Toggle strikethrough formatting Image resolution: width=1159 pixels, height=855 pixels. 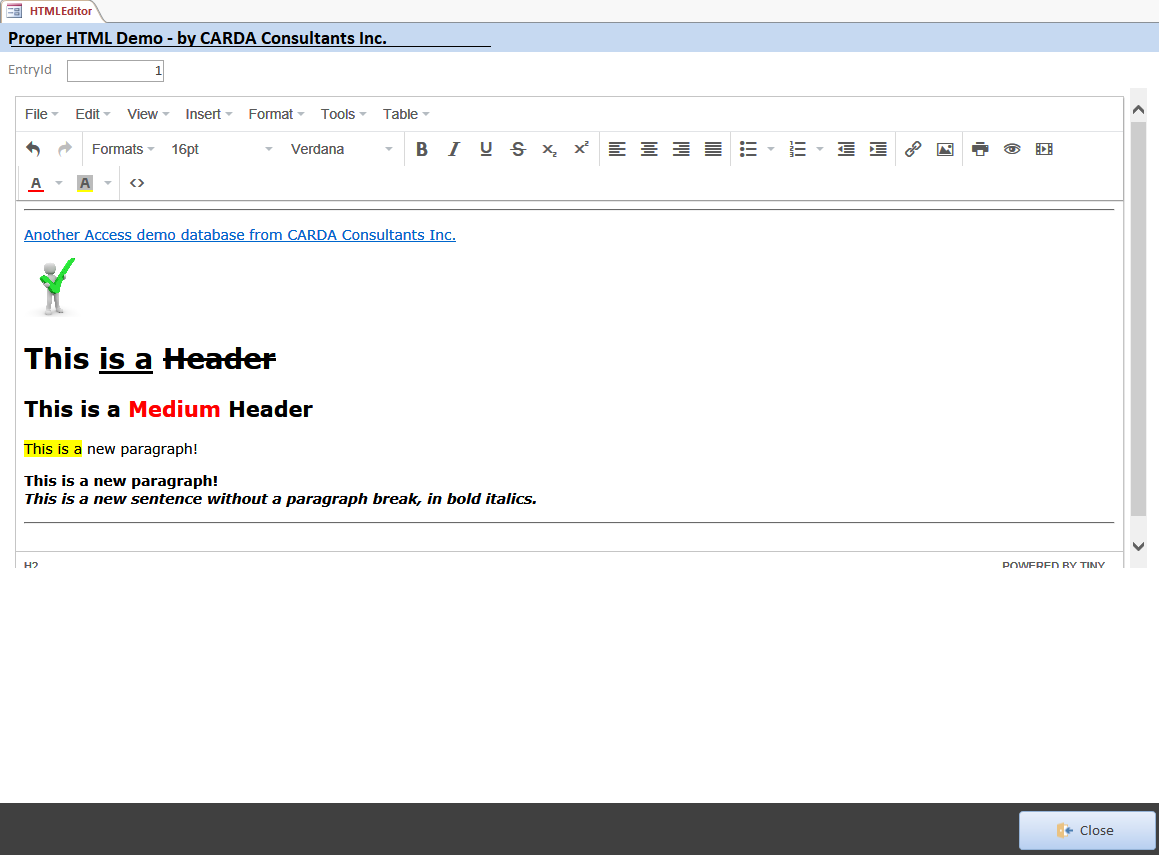coord(518,149)
